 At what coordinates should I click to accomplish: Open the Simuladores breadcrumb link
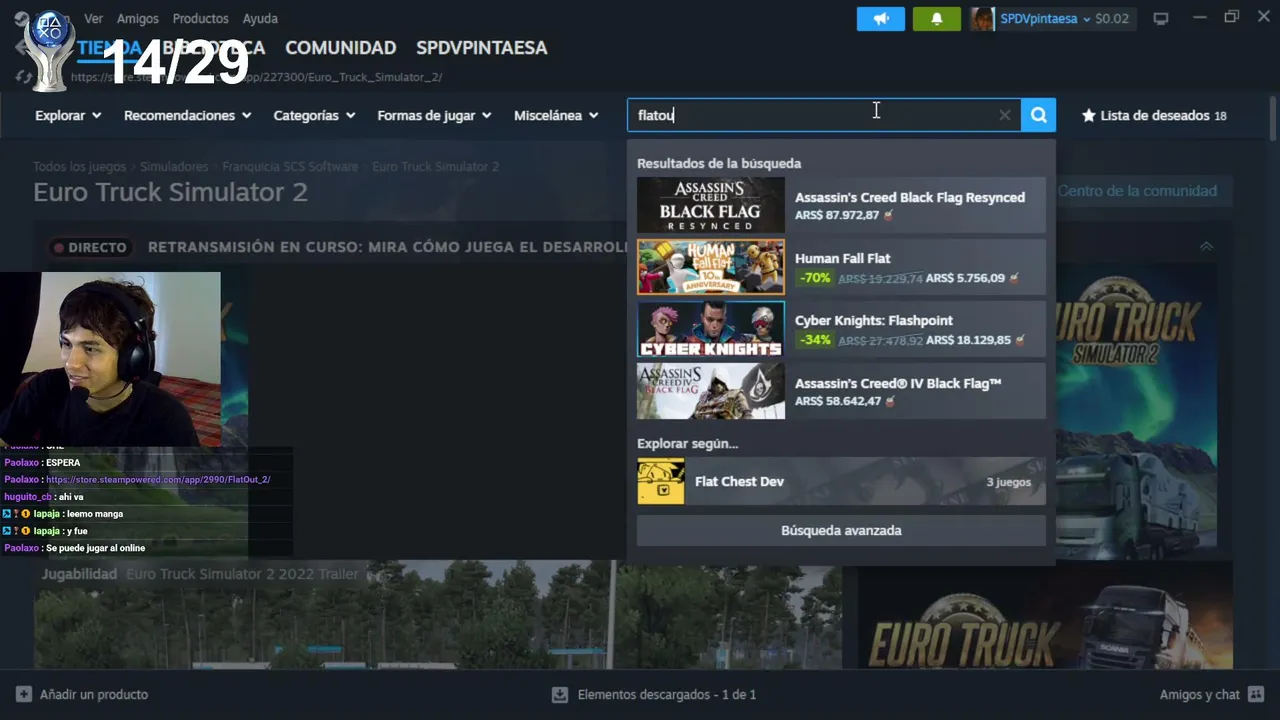coord(174,166)
